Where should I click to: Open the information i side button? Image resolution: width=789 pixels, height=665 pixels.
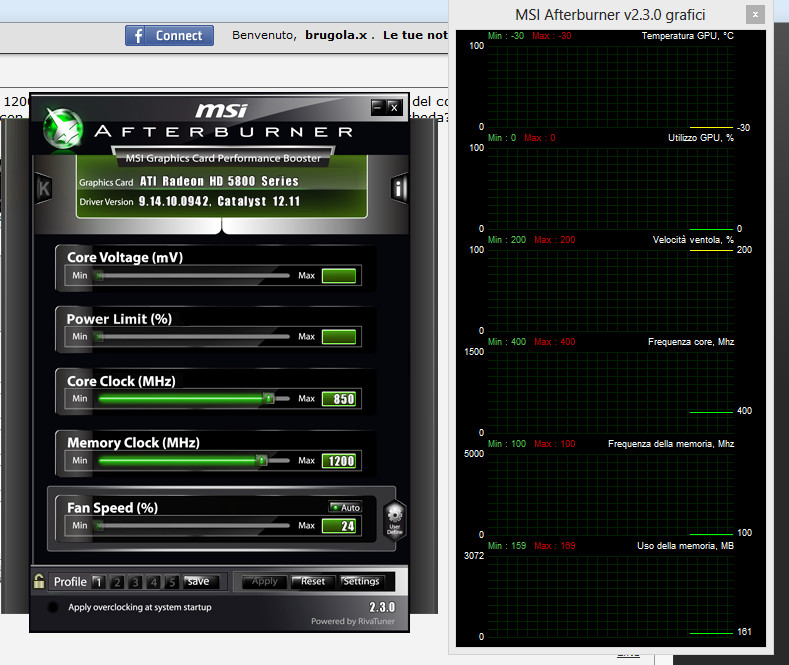(x=399, y=189)
